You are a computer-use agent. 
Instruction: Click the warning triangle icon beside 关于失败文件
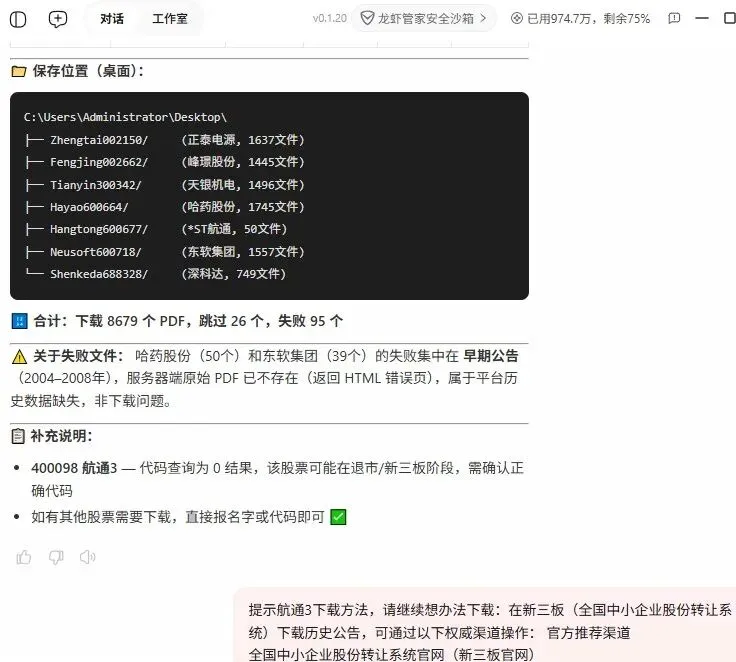(19, 357)
